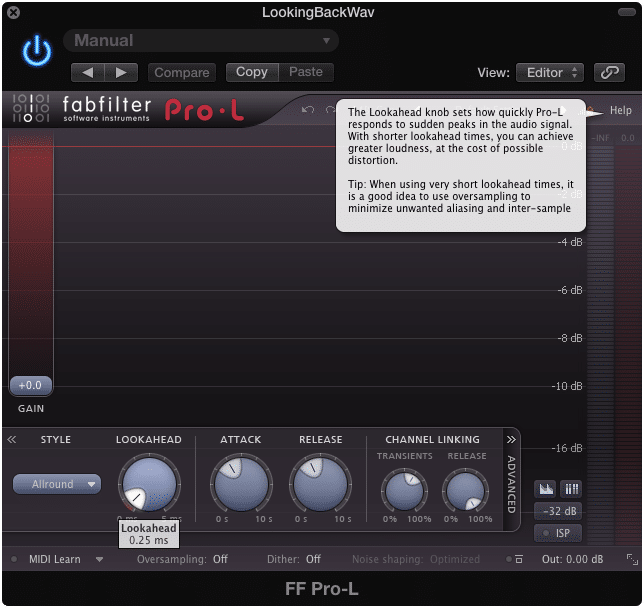Click the -6 dB scale label
This screenshot has height=608, width=644.
tap(570, 290)
